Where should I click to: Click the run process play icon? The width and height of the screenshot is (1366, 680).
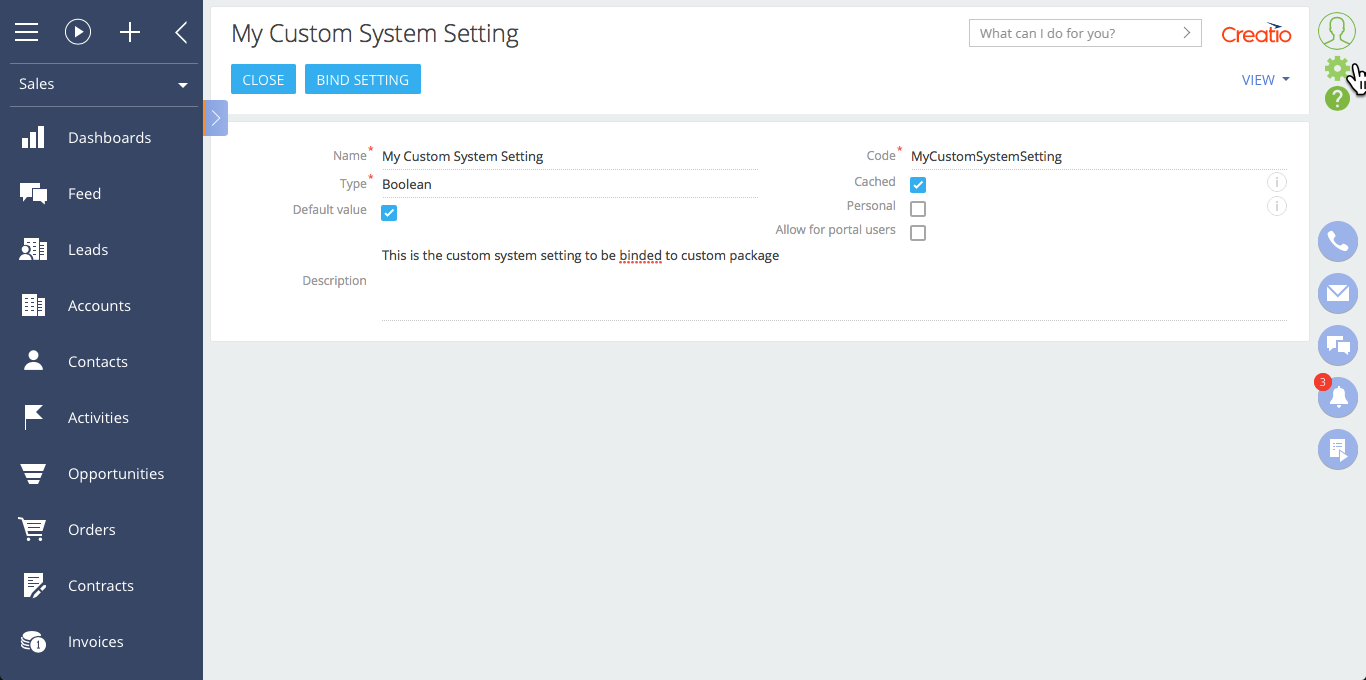[78, 33]
